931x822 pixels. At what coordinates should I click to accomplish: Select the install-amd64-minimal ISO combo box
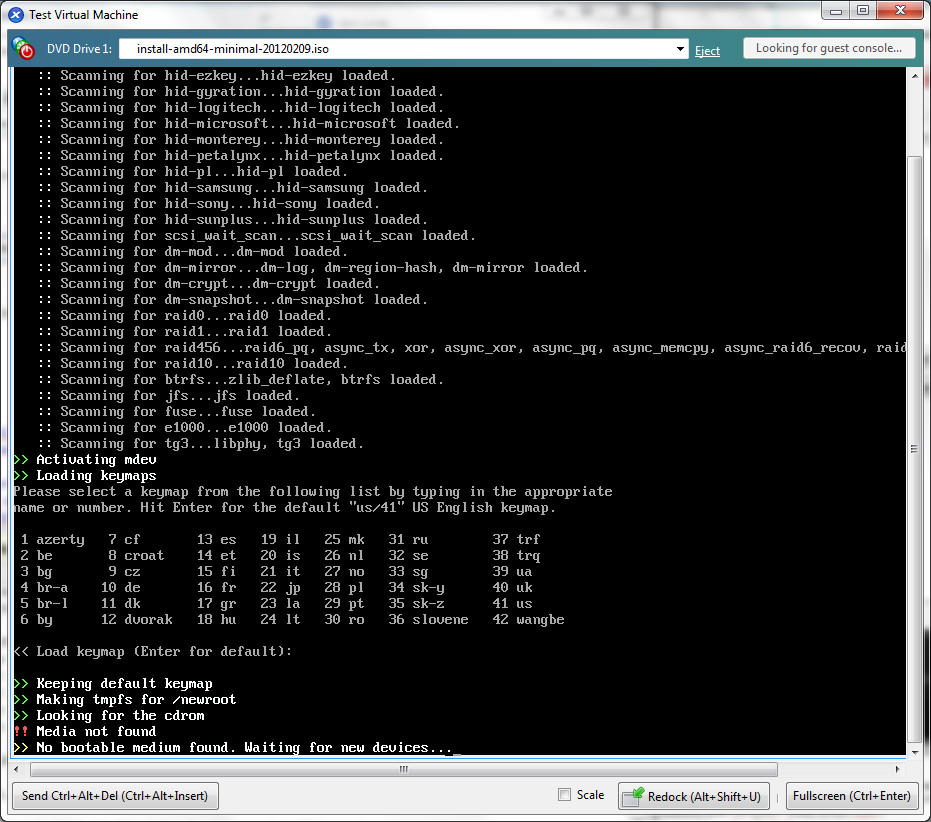coord(400,49)
